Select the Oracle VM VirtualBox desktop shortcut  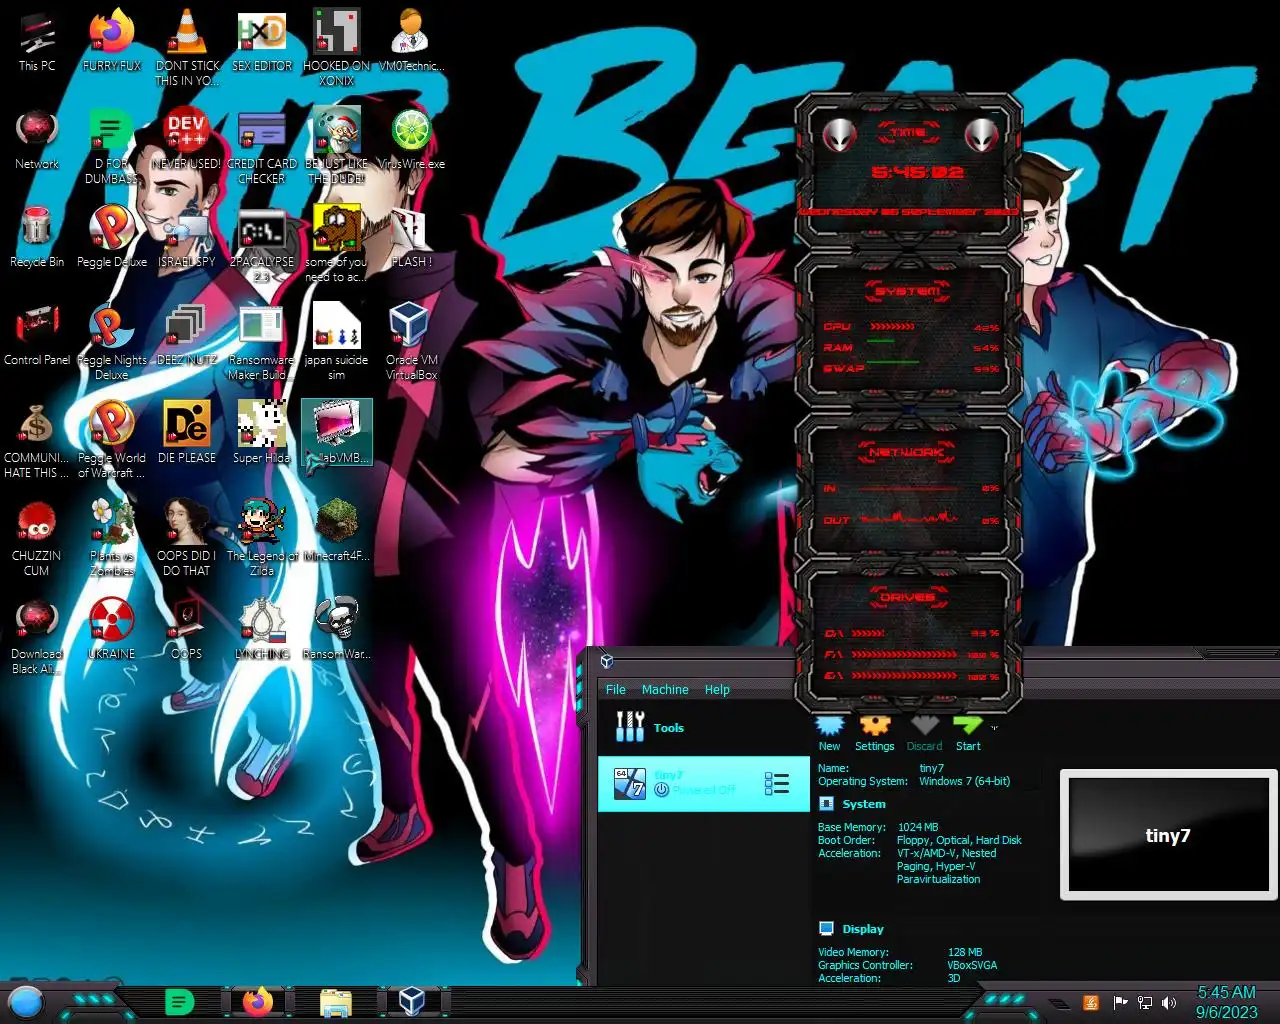[x=412, y=343]
